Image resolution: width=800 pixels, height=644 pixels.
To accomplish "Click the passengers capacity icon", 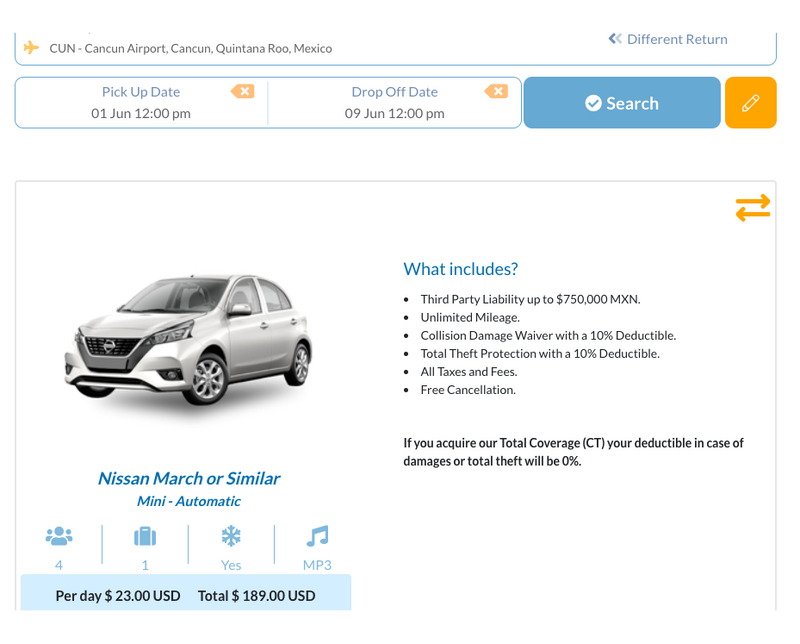I will (x=59, y=537).
